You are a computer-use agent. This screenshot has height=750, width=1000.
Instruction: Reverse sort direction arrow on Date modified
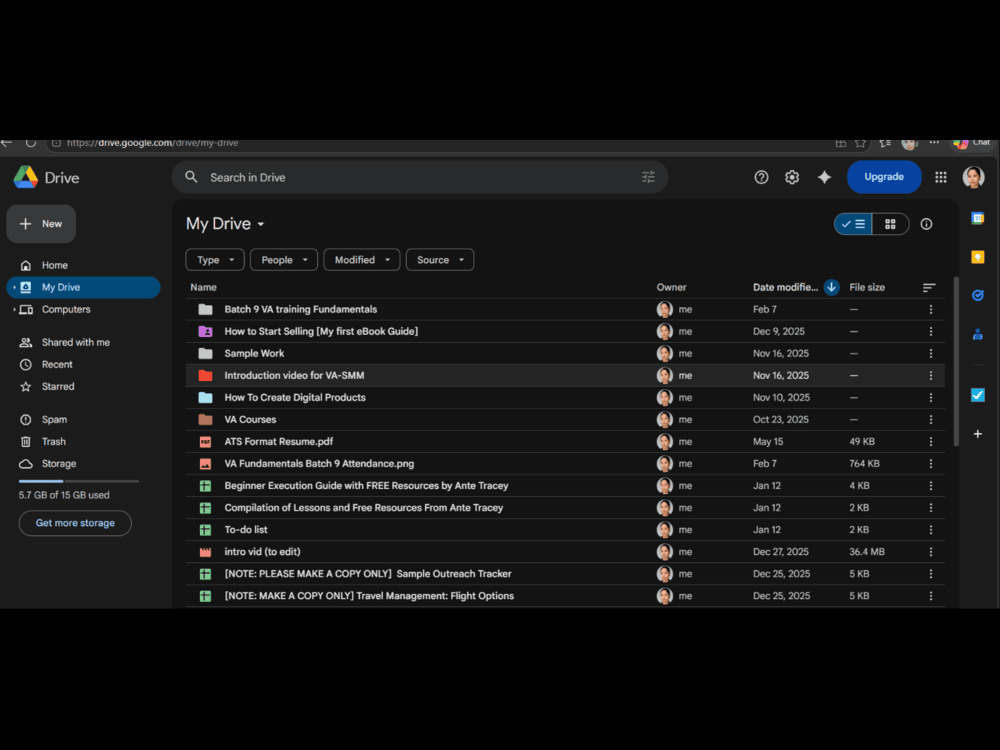[x=831, y=287]
